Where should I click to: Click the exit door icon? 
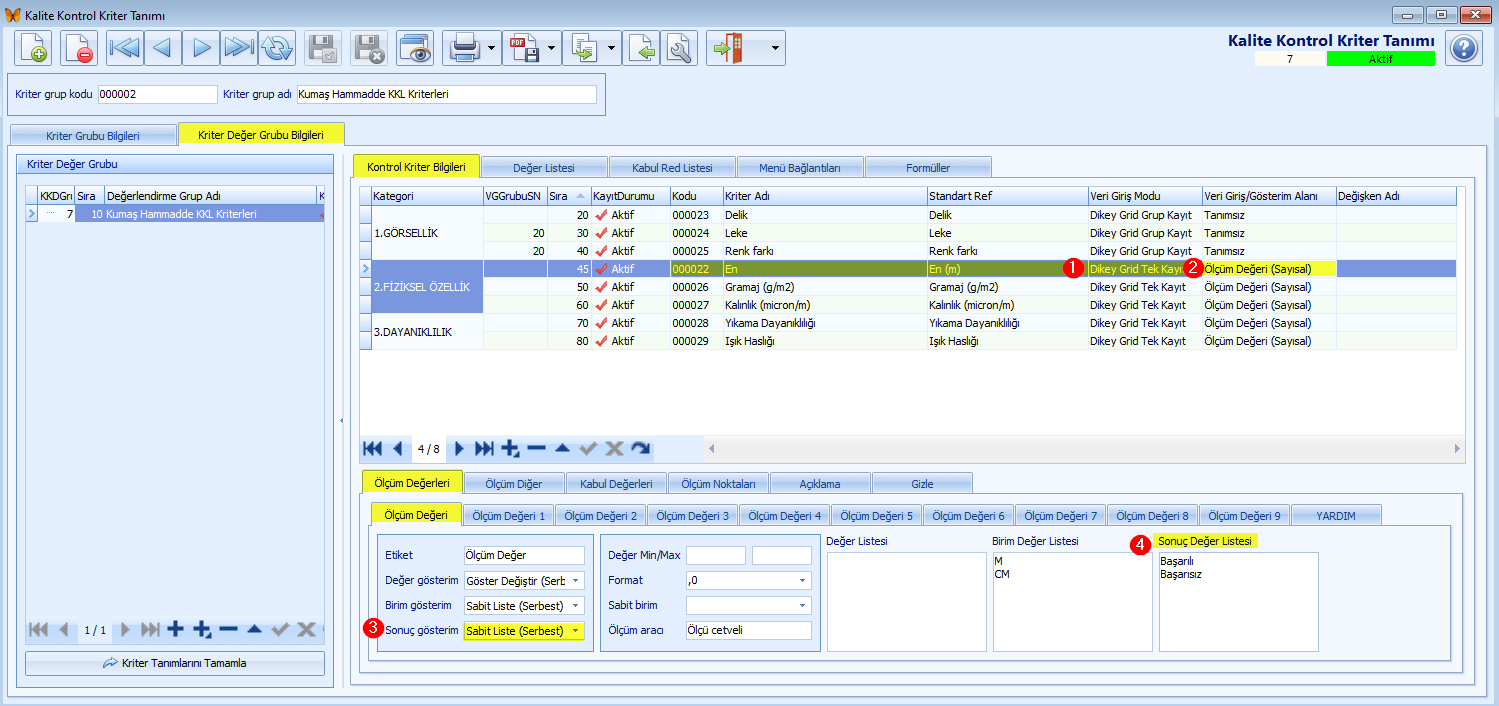tap(727, 48)
